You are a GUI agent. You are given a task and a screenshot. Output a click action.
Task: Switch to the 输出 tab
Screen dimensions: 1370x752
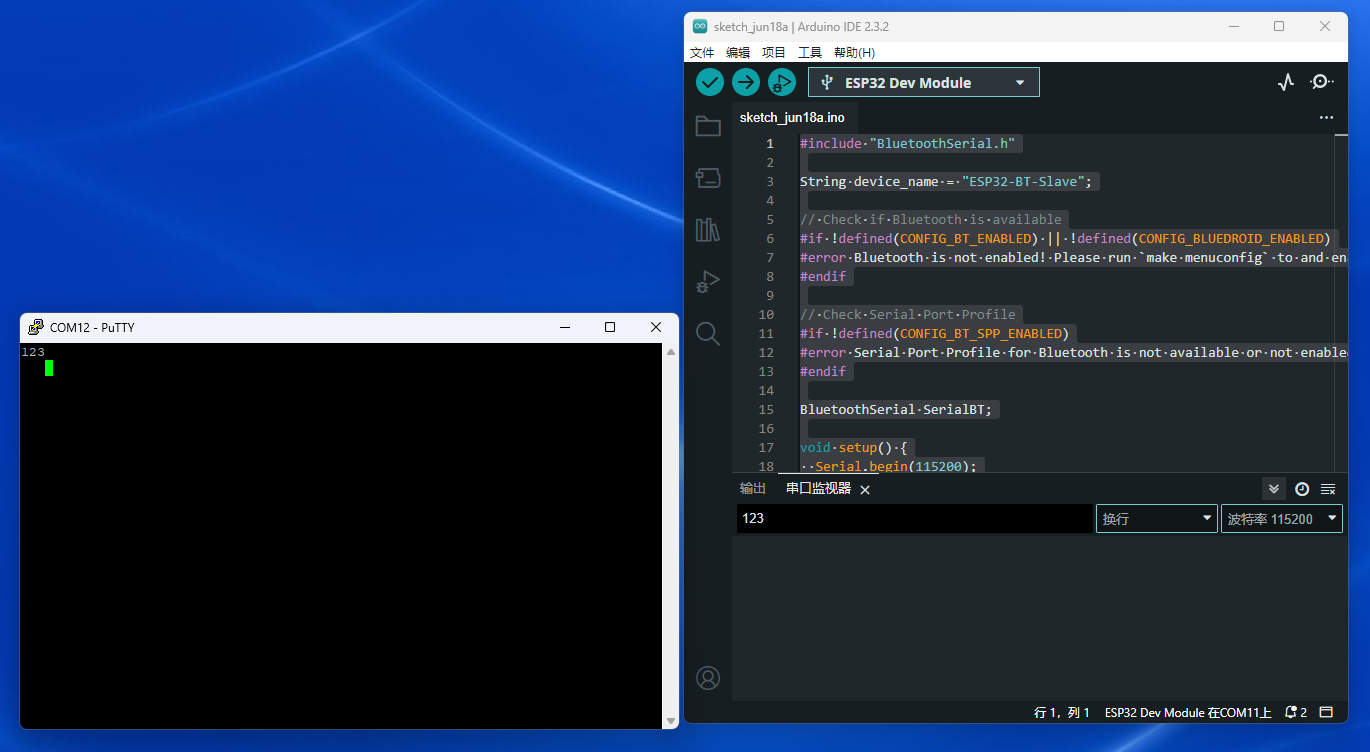tap(753, 488)
